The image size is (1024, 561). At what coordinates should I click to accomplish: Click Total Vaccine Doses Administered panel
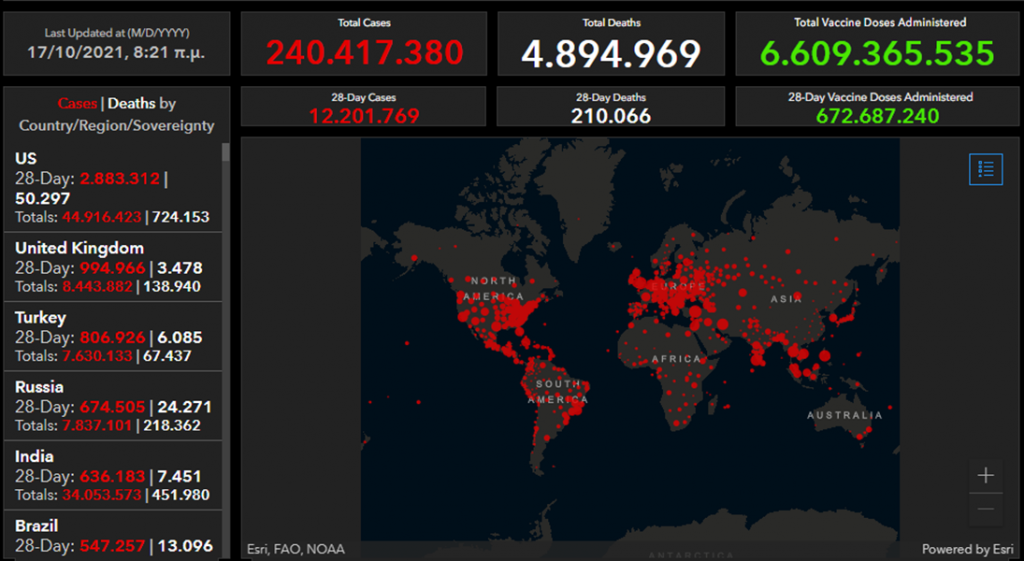point(879,44)
